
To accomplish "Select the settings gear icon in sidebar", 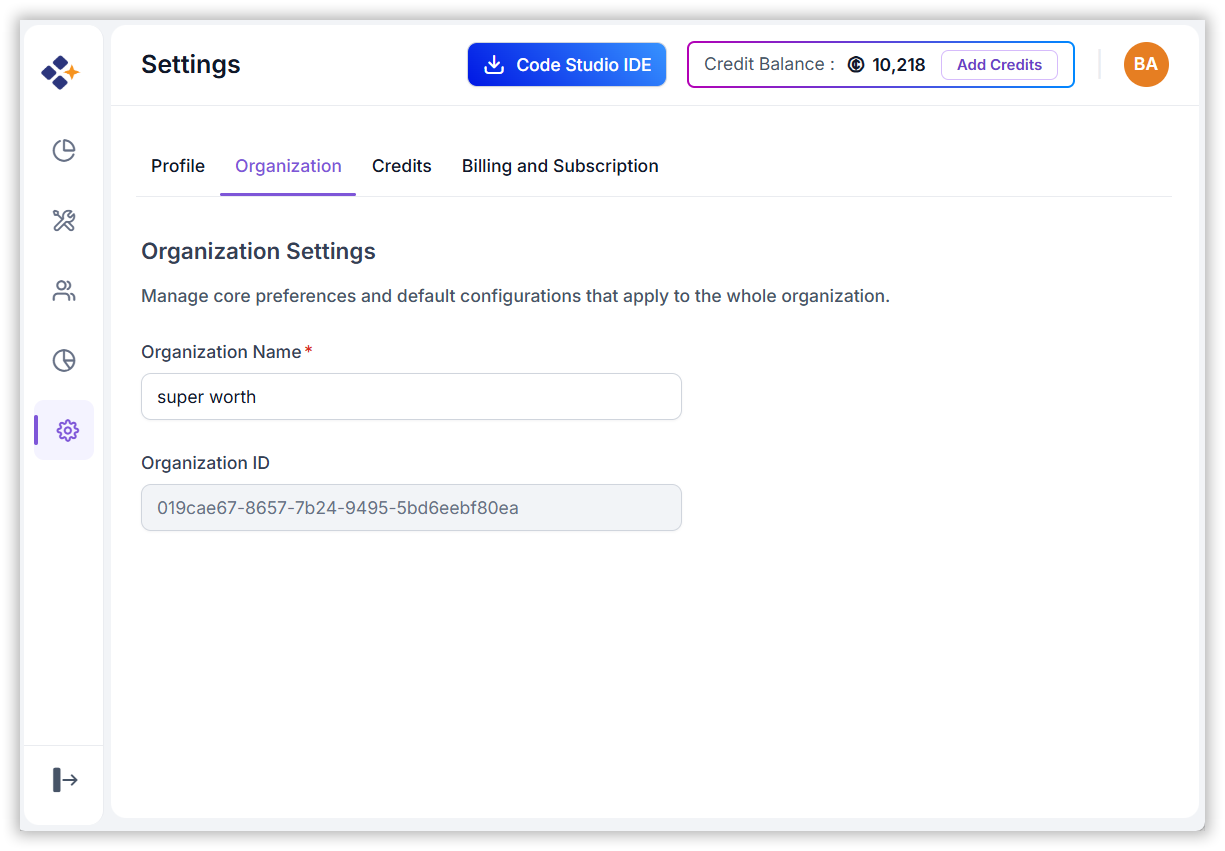I will click(67, 430).
